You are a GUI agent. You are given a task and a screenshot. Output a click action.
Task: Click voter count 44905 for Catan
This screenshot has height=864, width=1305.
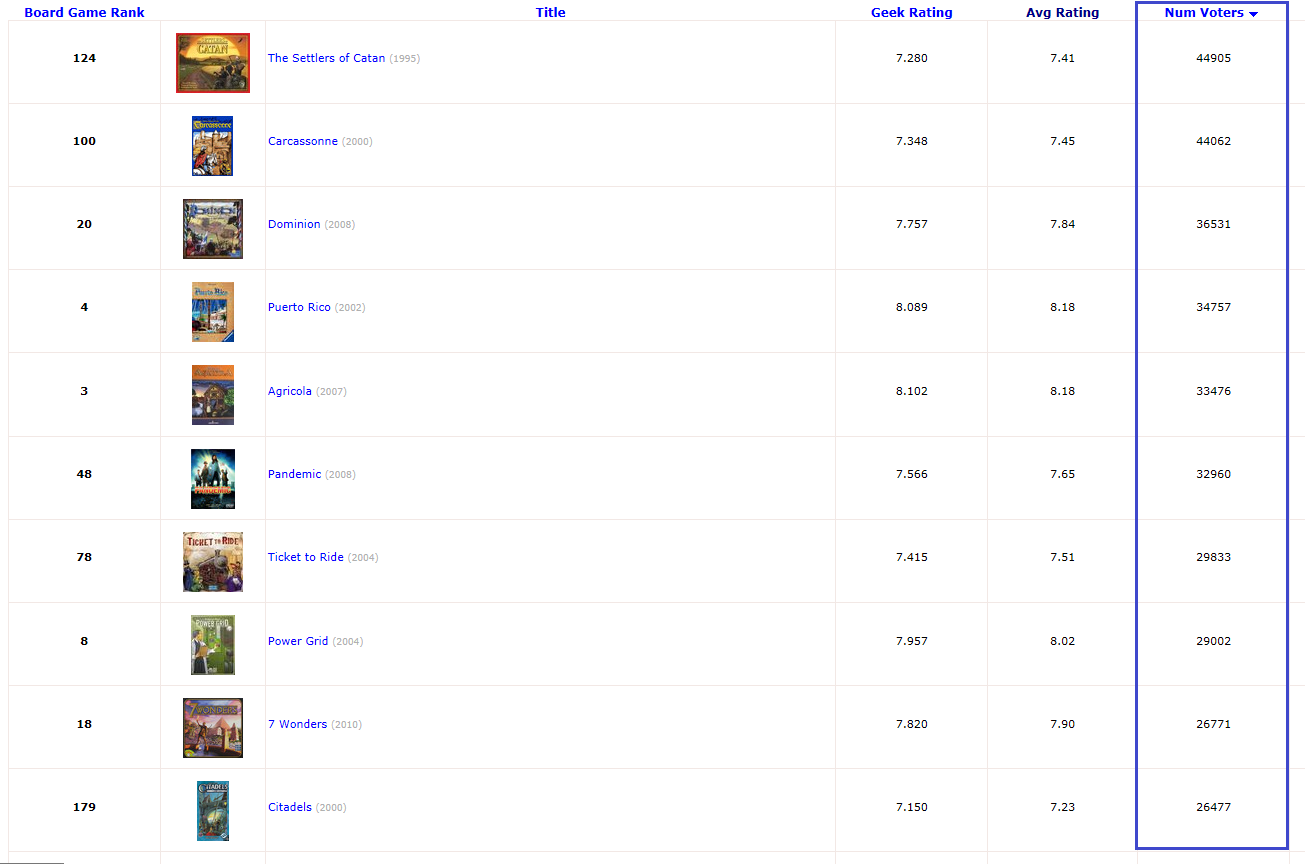point(1214,58)
